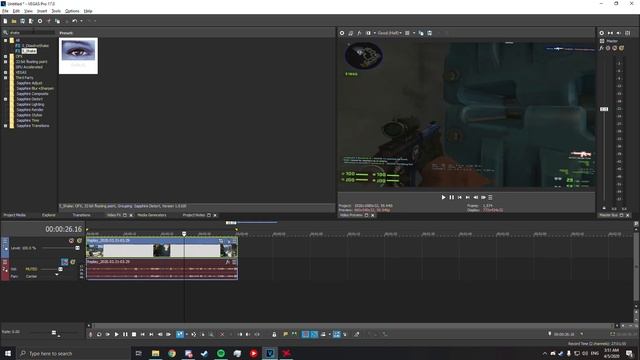Copy the preview snapshot to the clipboard
The image size is (640, 360).
coord(421,33)
